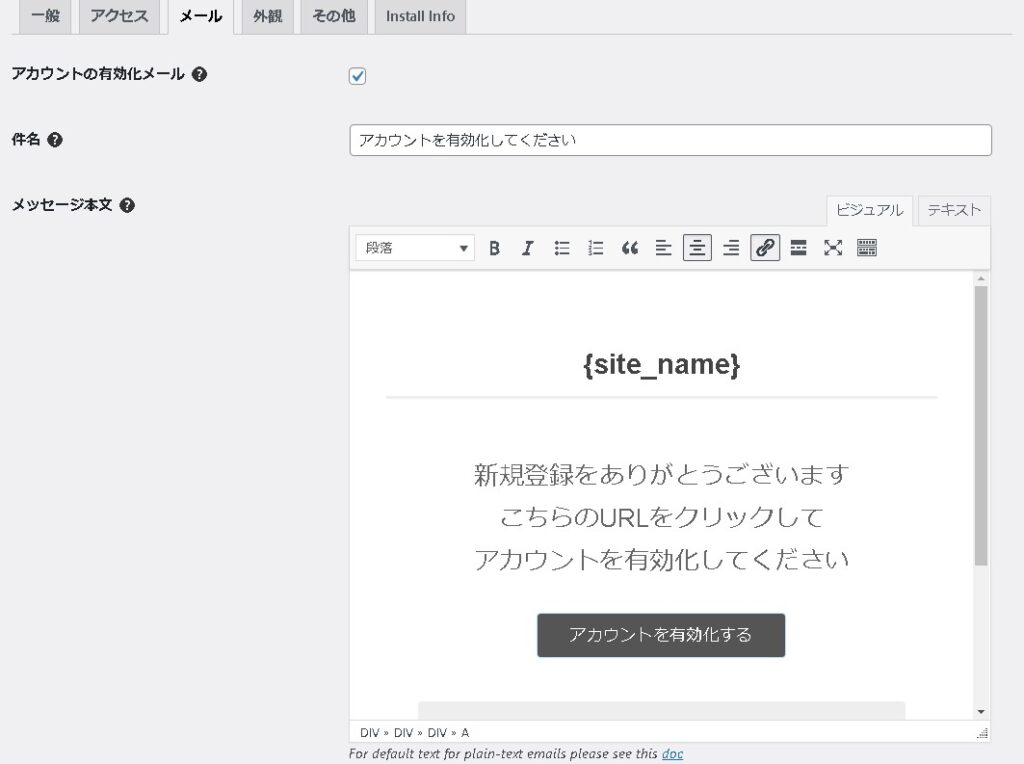Click the アカウントを有効化する button in message

click(x=661, y=635)
